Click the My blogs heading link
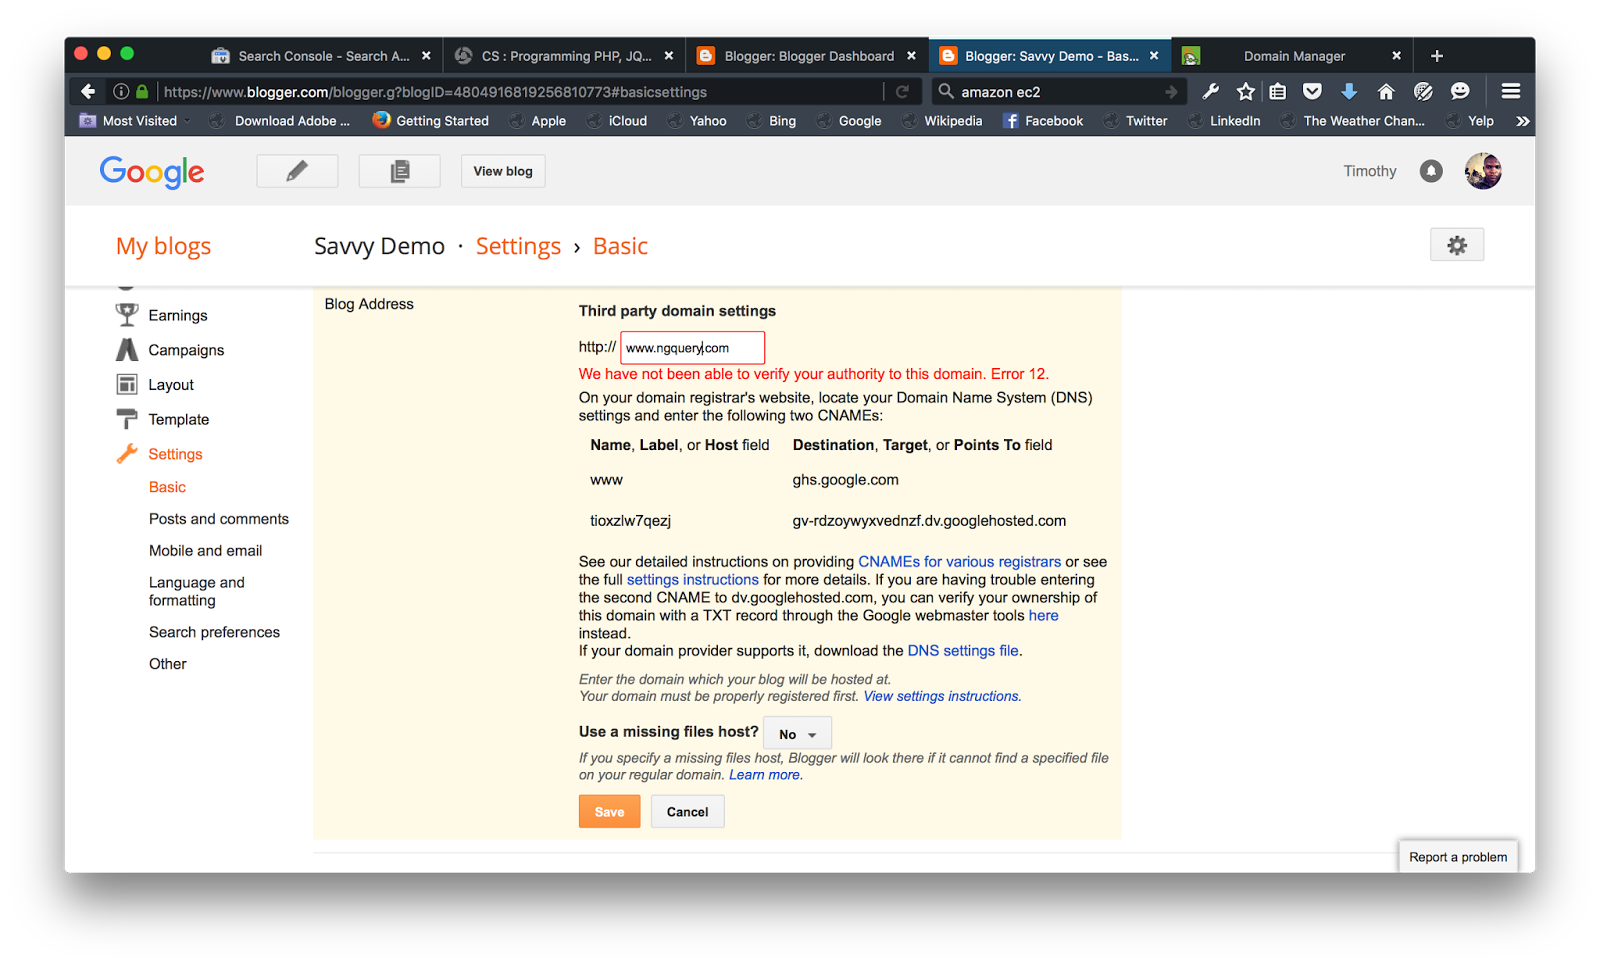This screenshot has width=1600, height=965. 163,246
